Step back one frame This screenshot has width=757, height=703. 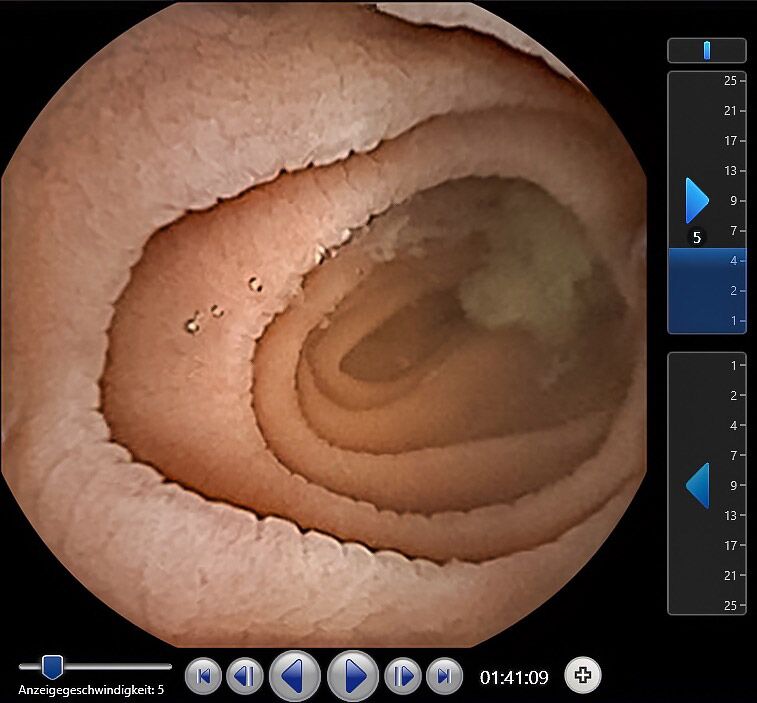tap(244, 677)
